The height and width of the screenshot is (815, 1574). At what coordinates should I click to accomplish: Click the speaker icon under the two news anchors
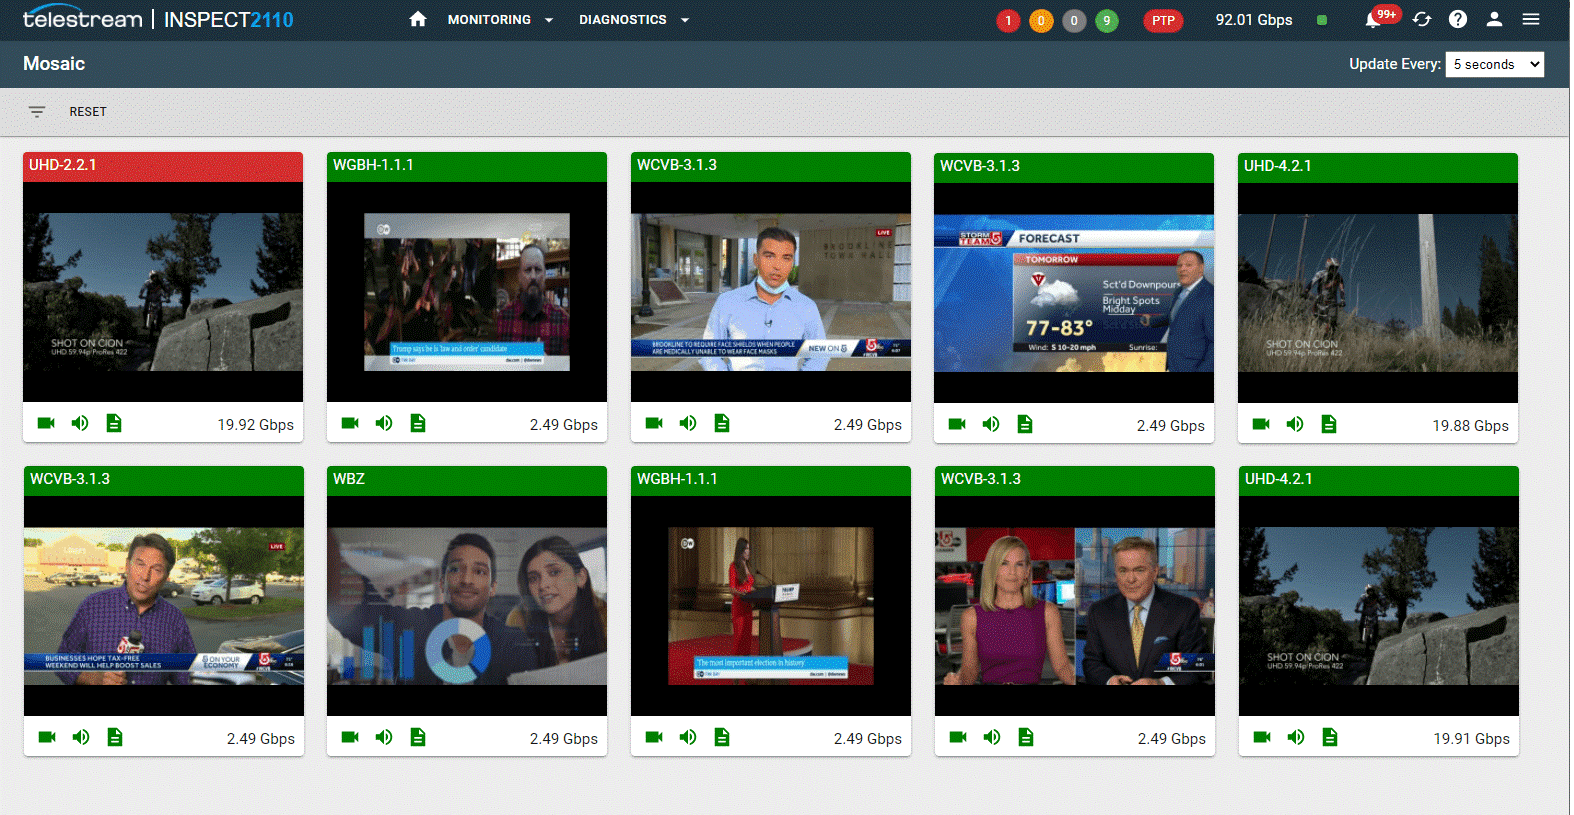click(992, 737)
